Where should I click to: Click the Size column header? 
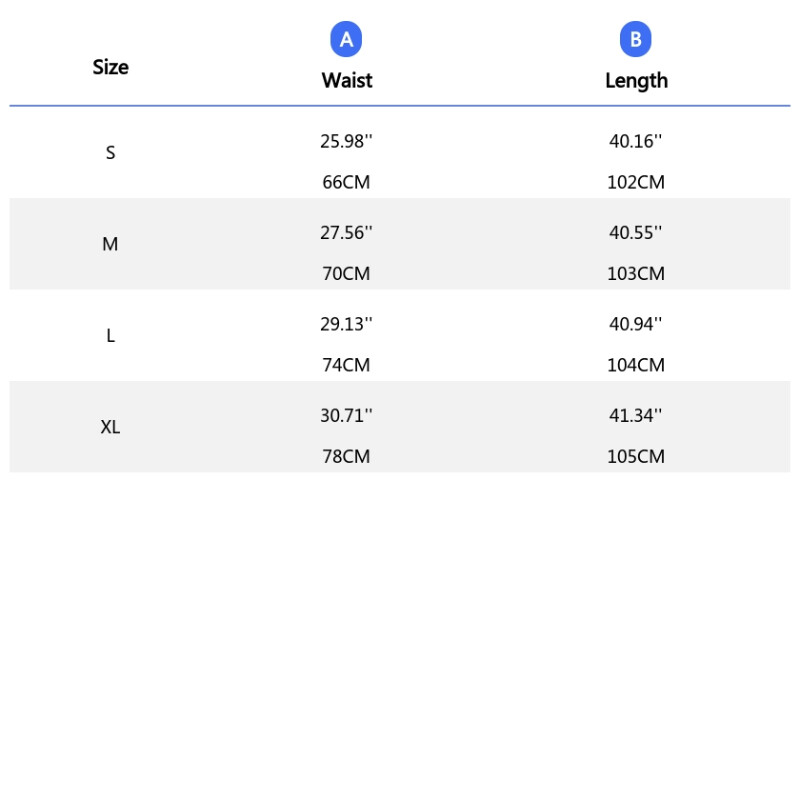tap(110, 67)
